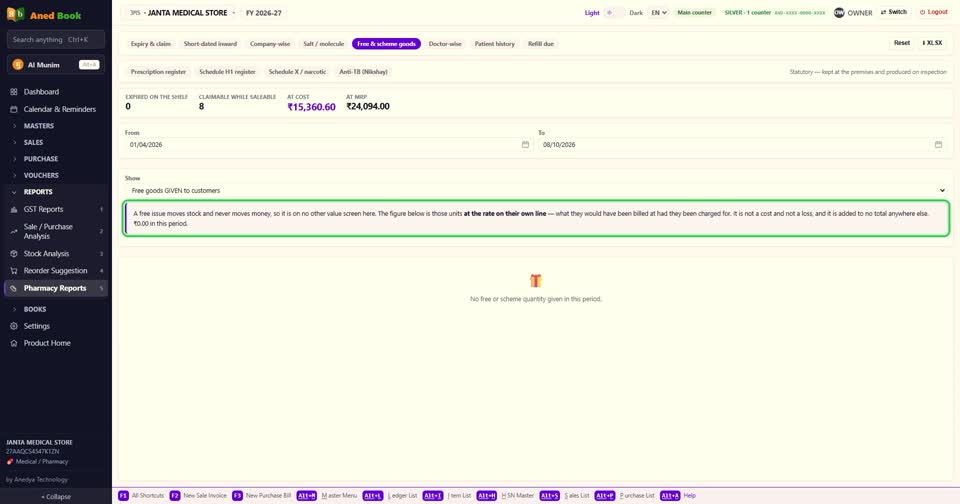
Task: Open Stock Analysis reports
Action: [56, 254]
